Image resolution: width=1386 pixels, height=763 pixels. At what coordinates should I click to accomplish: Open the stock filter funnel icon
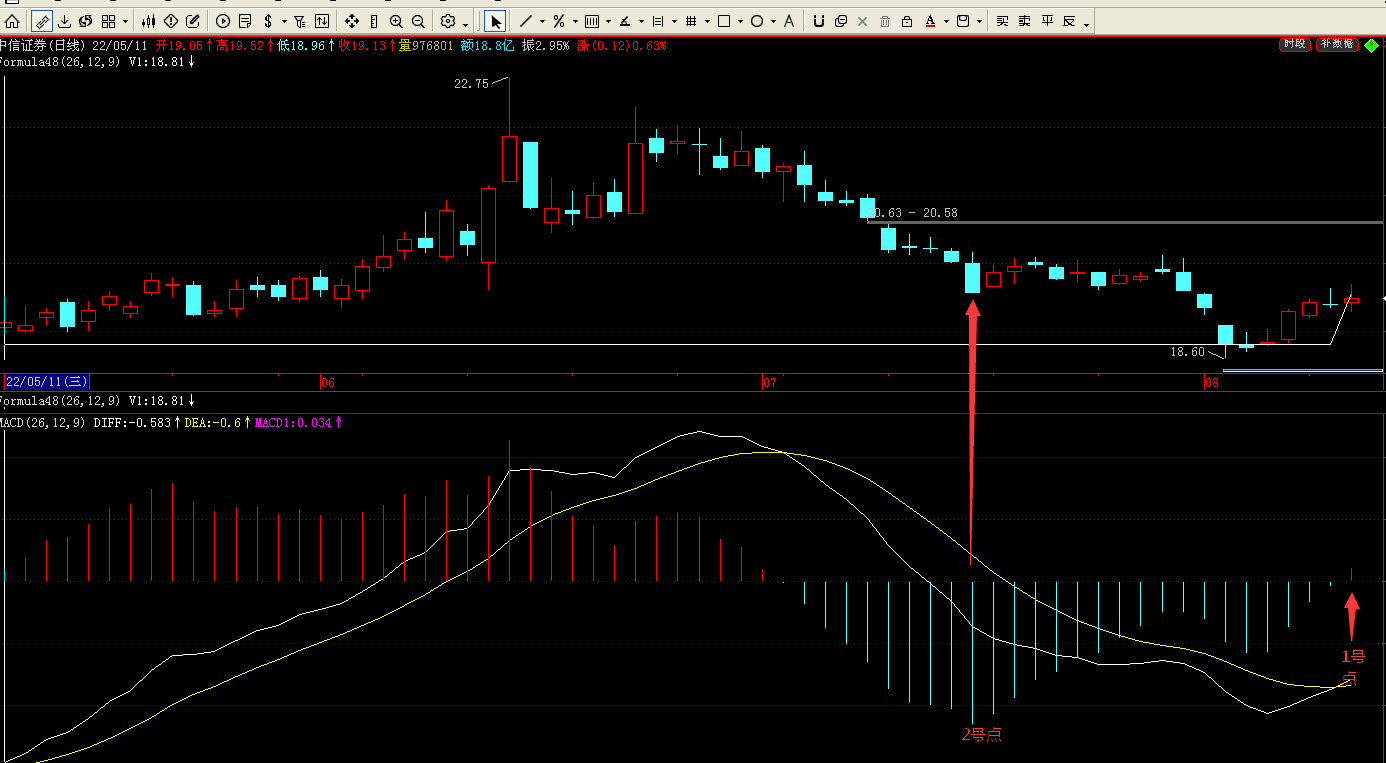tap(299, 21)
